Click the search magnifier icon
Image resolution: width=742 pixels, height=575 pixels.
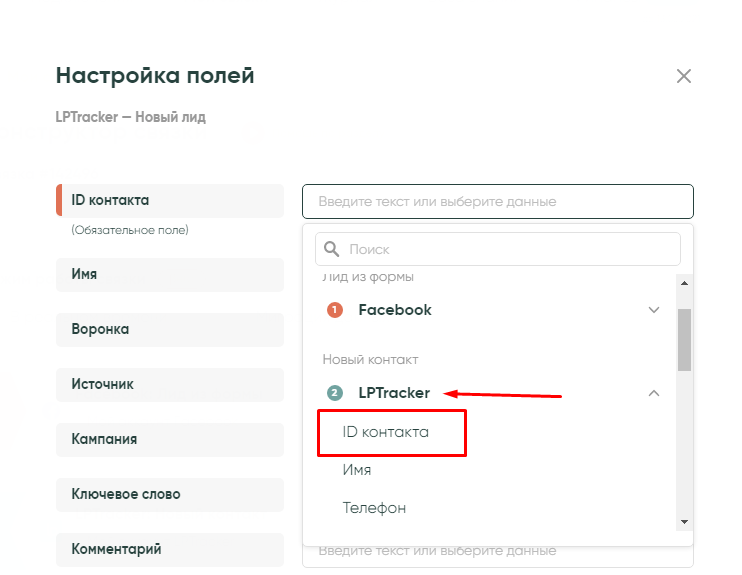331,249
